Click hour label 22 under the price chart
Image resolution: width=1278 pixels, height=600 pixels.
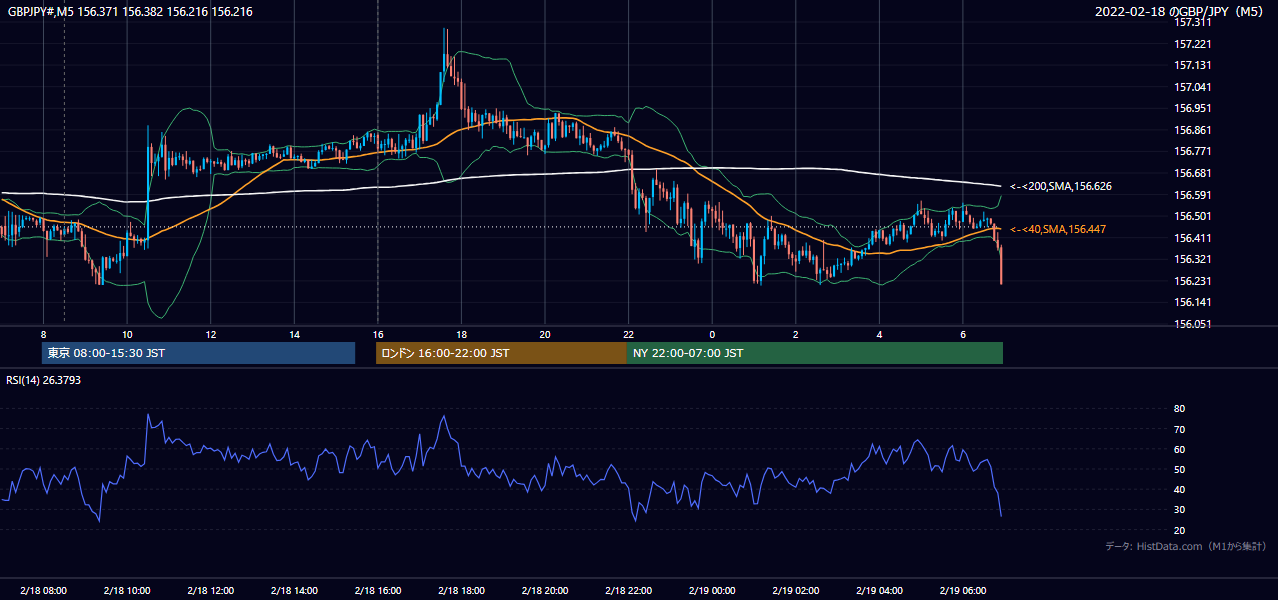[628, 334]
